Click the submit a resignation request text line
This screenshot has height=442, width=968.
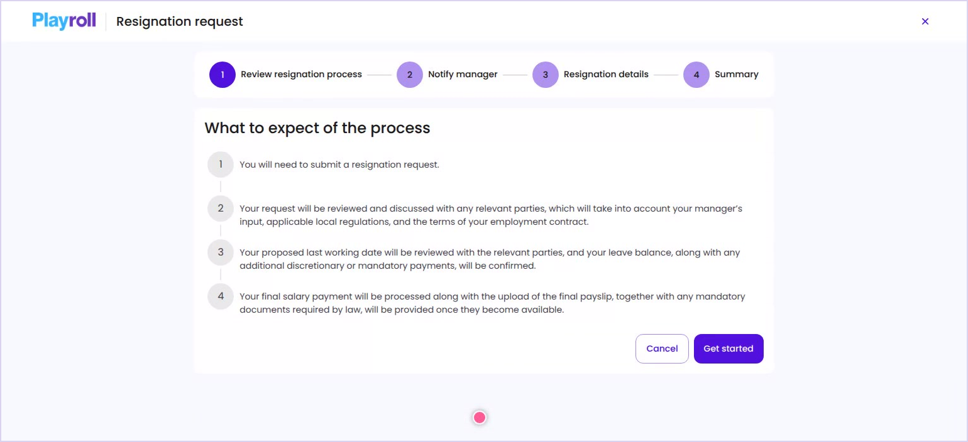pos(340,165)
